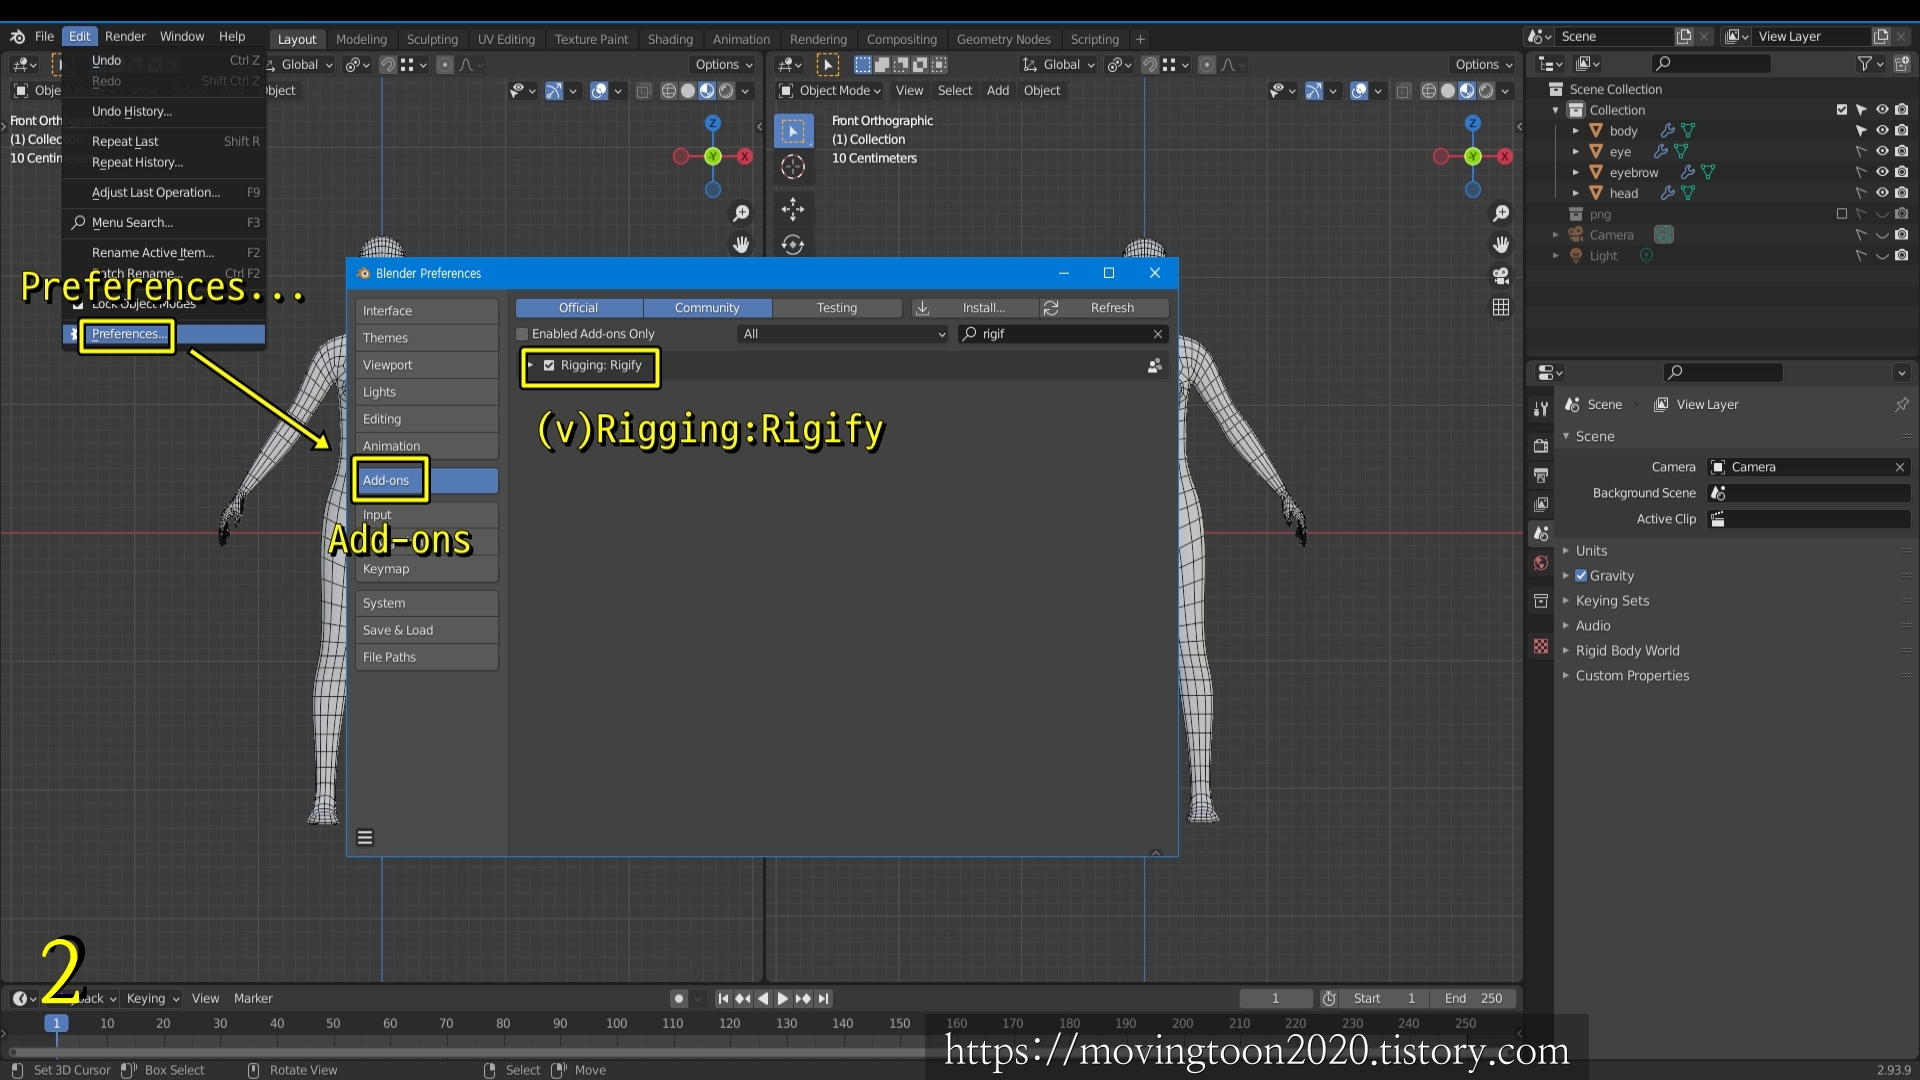Open the add-on category dropdown showing All
This screenshot has width=1920, height=1080.
point(843,334)
